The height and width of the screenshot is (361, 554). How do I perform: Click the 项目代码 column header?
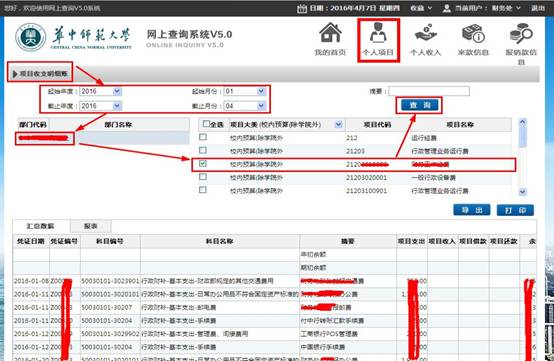pos(377,124)
